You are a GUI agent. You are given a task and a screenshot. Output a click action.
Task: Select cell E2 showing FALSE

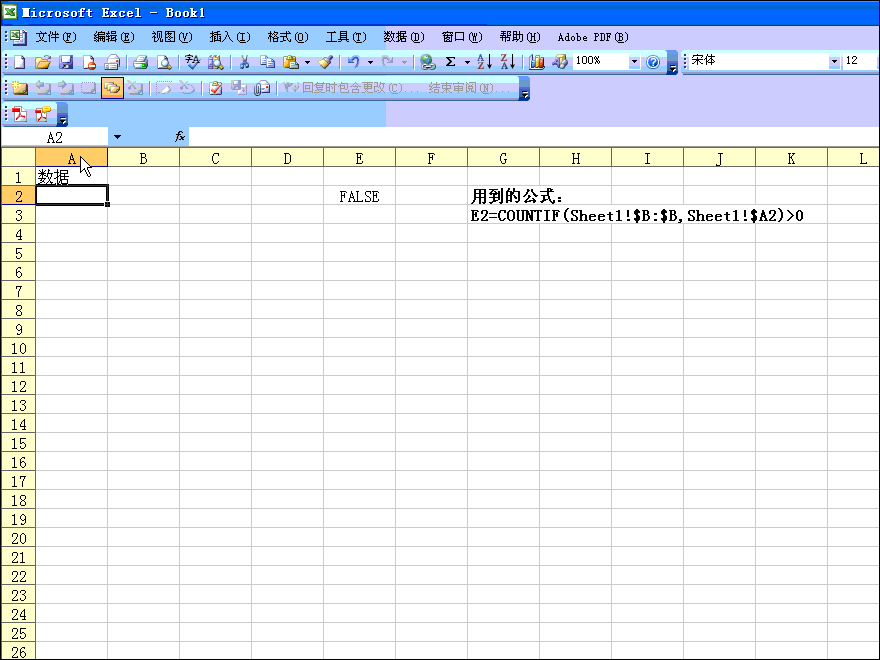point(359,196)
